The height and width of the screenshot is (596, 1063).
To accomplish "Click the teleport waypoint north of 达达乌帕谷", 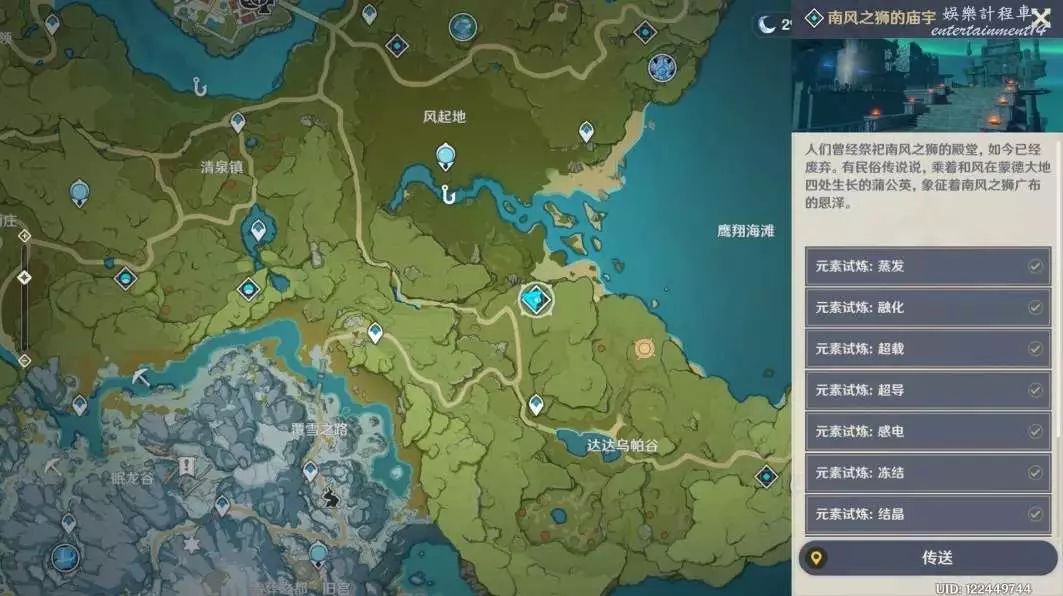I will (536, 404).
